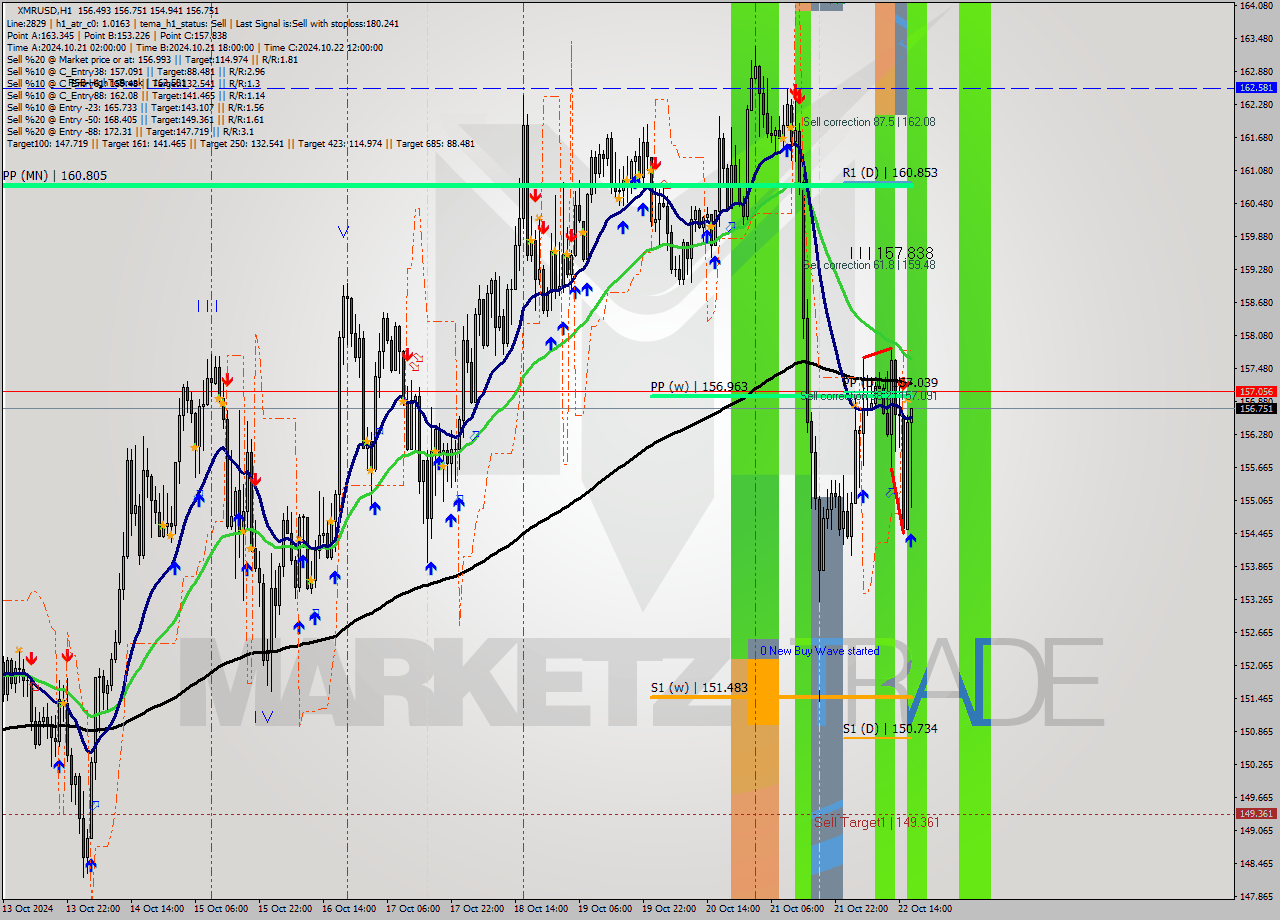Select the '19 Oct 06:00' time label

[604, 909]
